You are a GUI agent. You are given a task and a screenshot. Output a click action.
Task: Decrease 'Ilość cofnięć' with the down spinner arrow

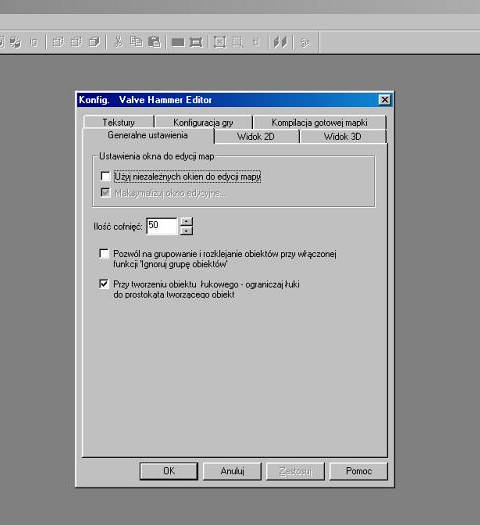[186, 231]
